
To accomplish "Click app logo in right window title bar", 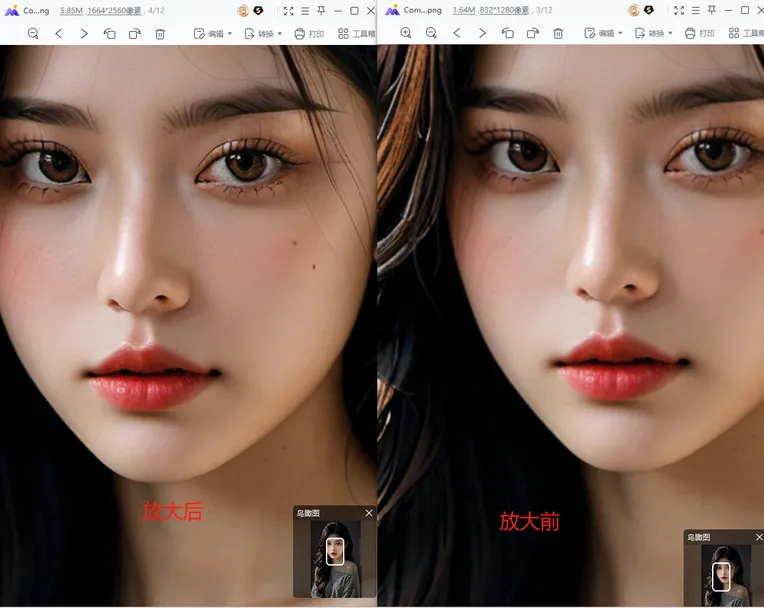I will 392,10.
